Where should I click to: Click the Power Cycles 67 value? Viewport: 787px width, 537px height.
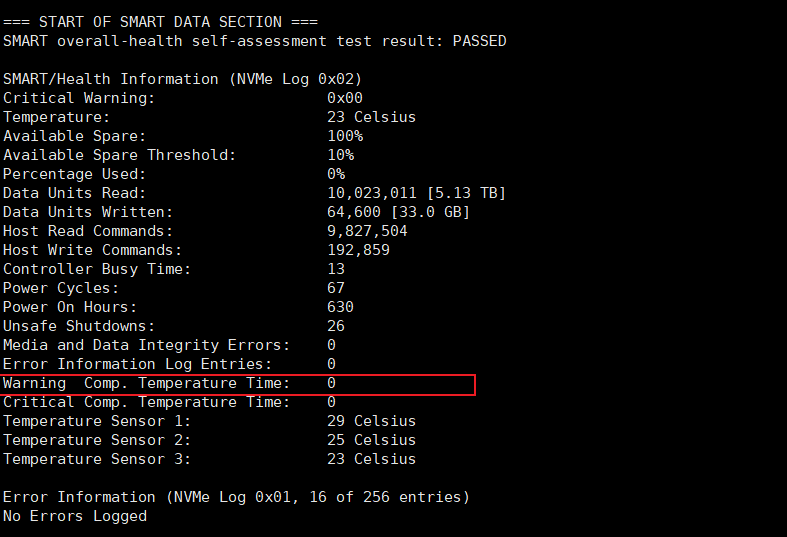pos(336,288)
